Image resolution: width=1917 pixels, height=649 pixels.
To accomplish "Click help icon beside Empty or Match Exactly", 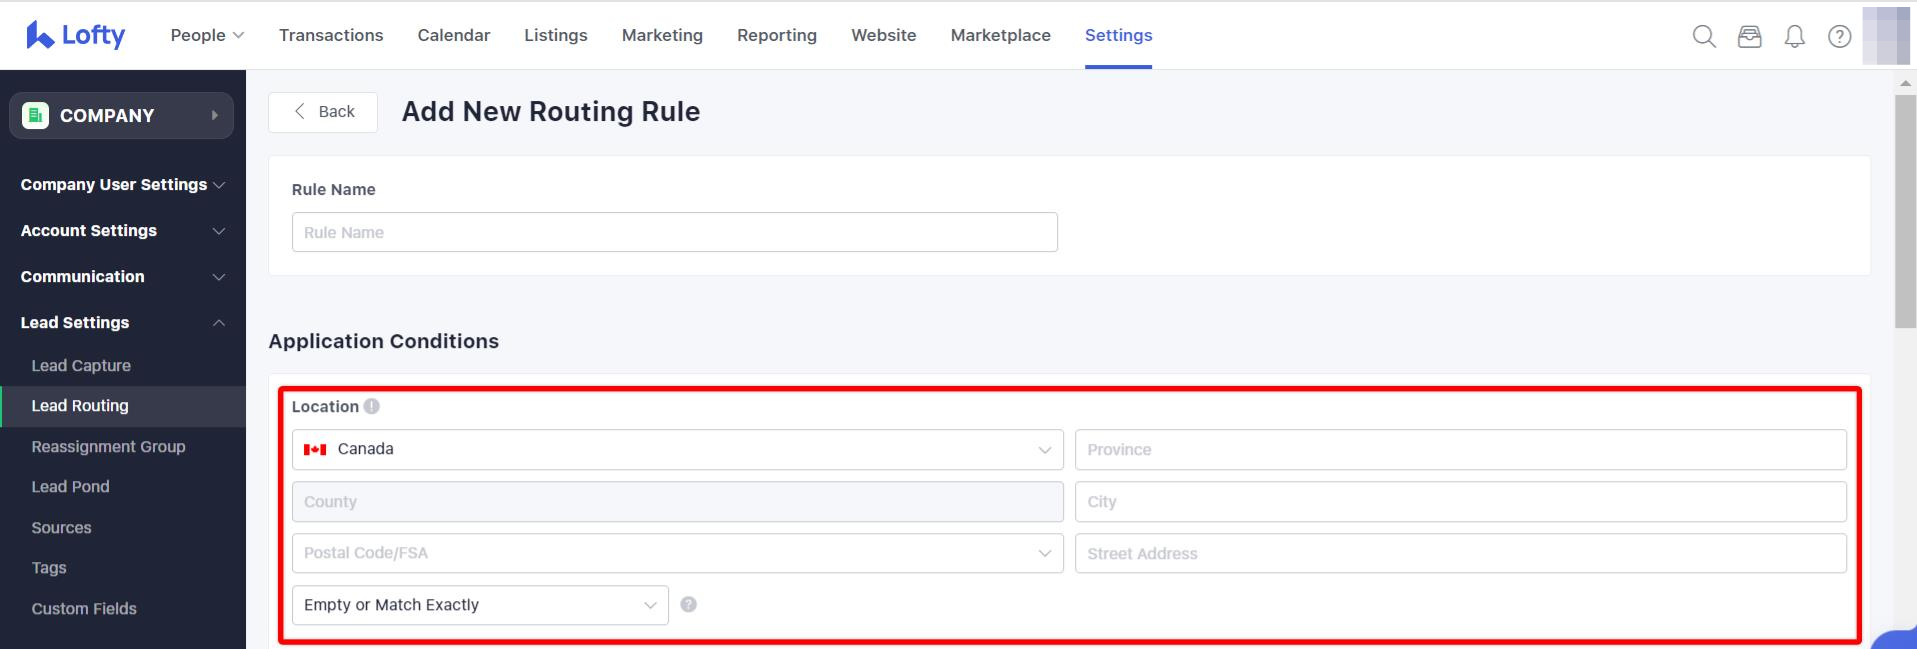I will coord(688,604).
